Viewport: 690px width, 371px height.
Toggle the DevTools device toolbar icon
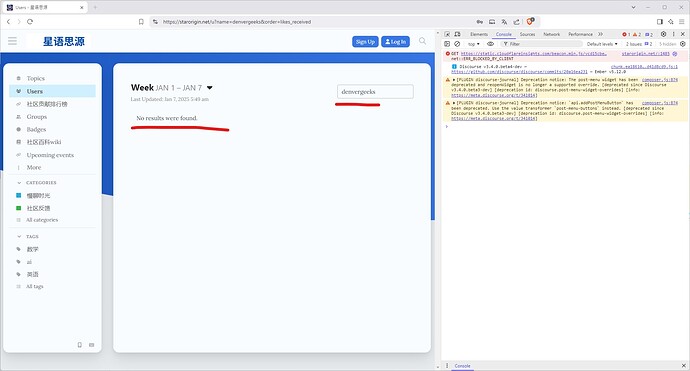point(458,34)
